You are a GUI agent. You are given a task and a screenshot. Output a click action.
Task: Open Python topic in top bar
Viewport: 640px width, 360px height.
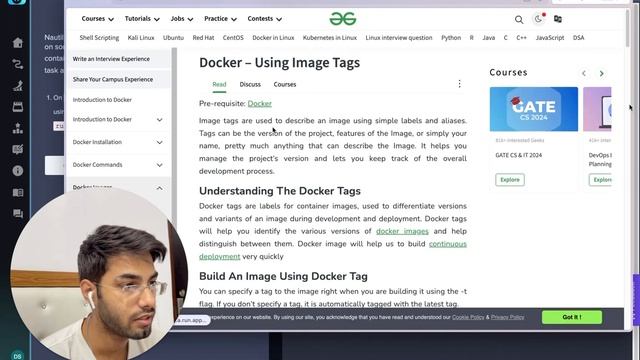(x=451, y=38)
